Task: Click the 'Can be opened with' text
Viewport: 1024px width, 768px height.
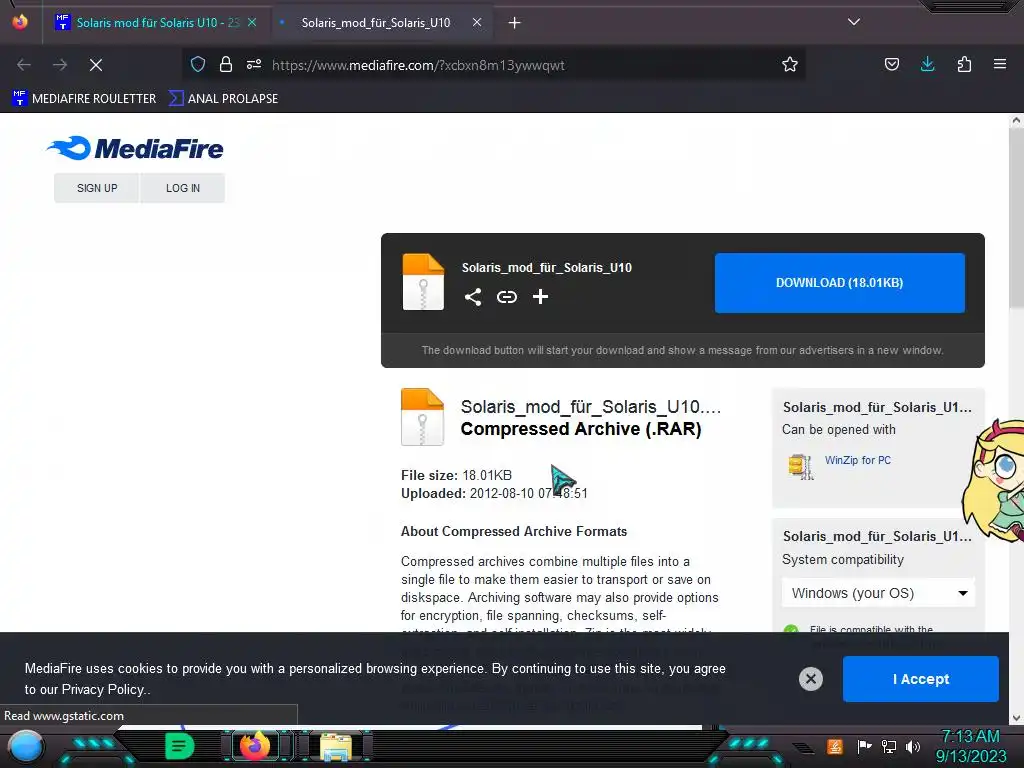Action: tap(839, 430)
